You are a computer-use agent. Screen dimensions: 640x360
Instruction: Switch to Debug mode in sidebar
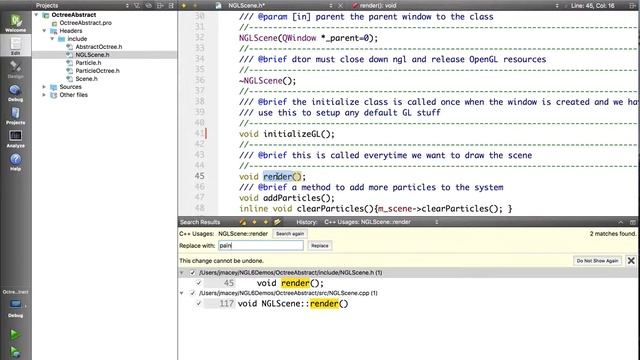coord(16,93)
